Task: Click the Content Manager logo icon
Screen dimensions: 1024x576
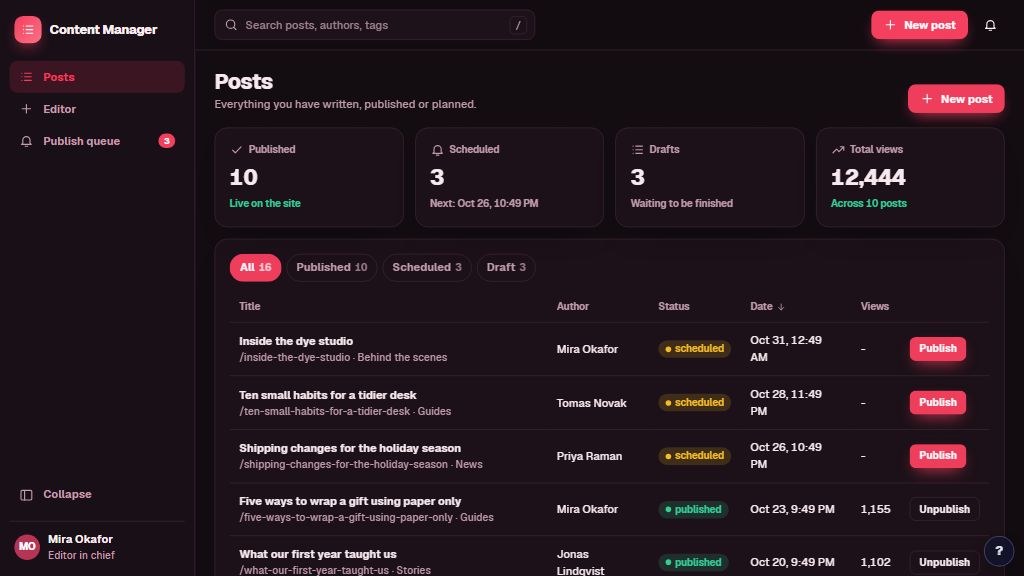Action: [27, 29]
